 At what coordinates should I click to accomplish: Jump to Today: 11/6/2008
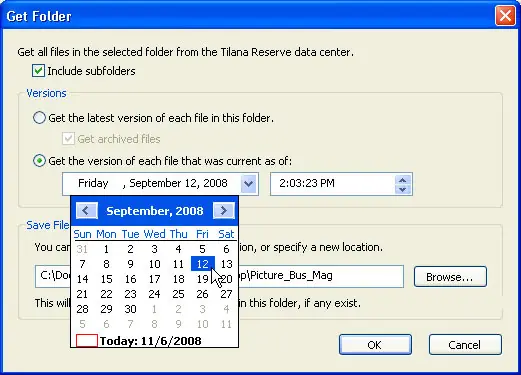click(x=139, y=341)
